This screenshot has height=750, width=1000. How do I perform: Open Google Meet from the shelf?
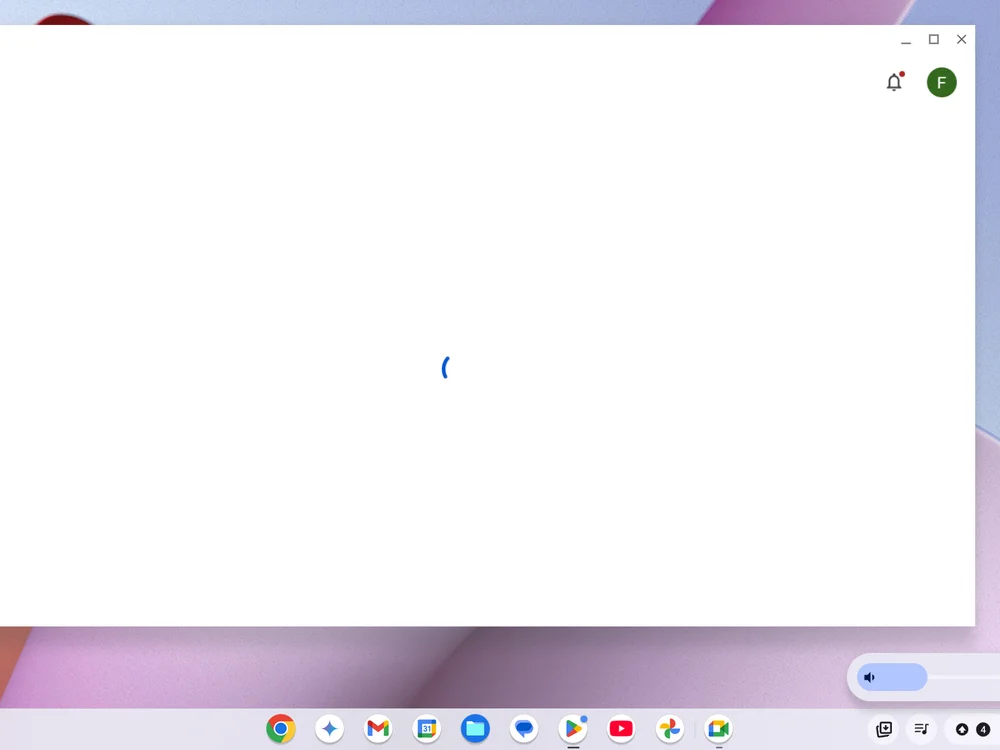coord(718,728)
